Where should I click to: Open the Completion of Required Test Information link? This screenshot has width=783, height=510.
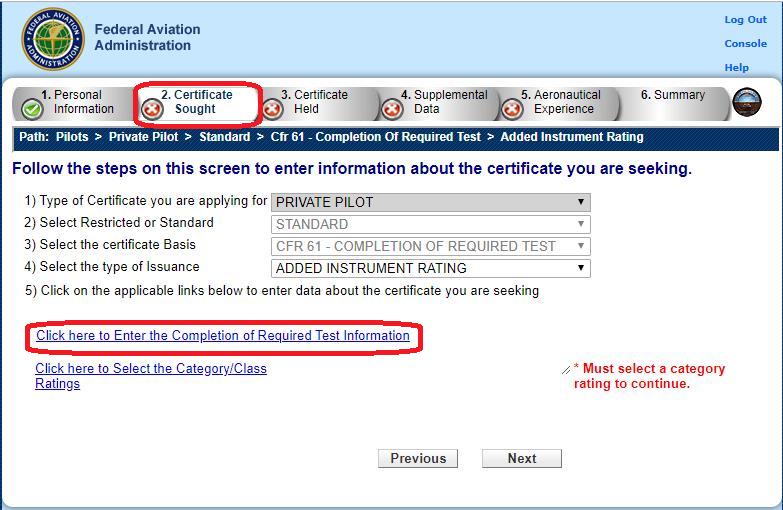pos(223,336)
